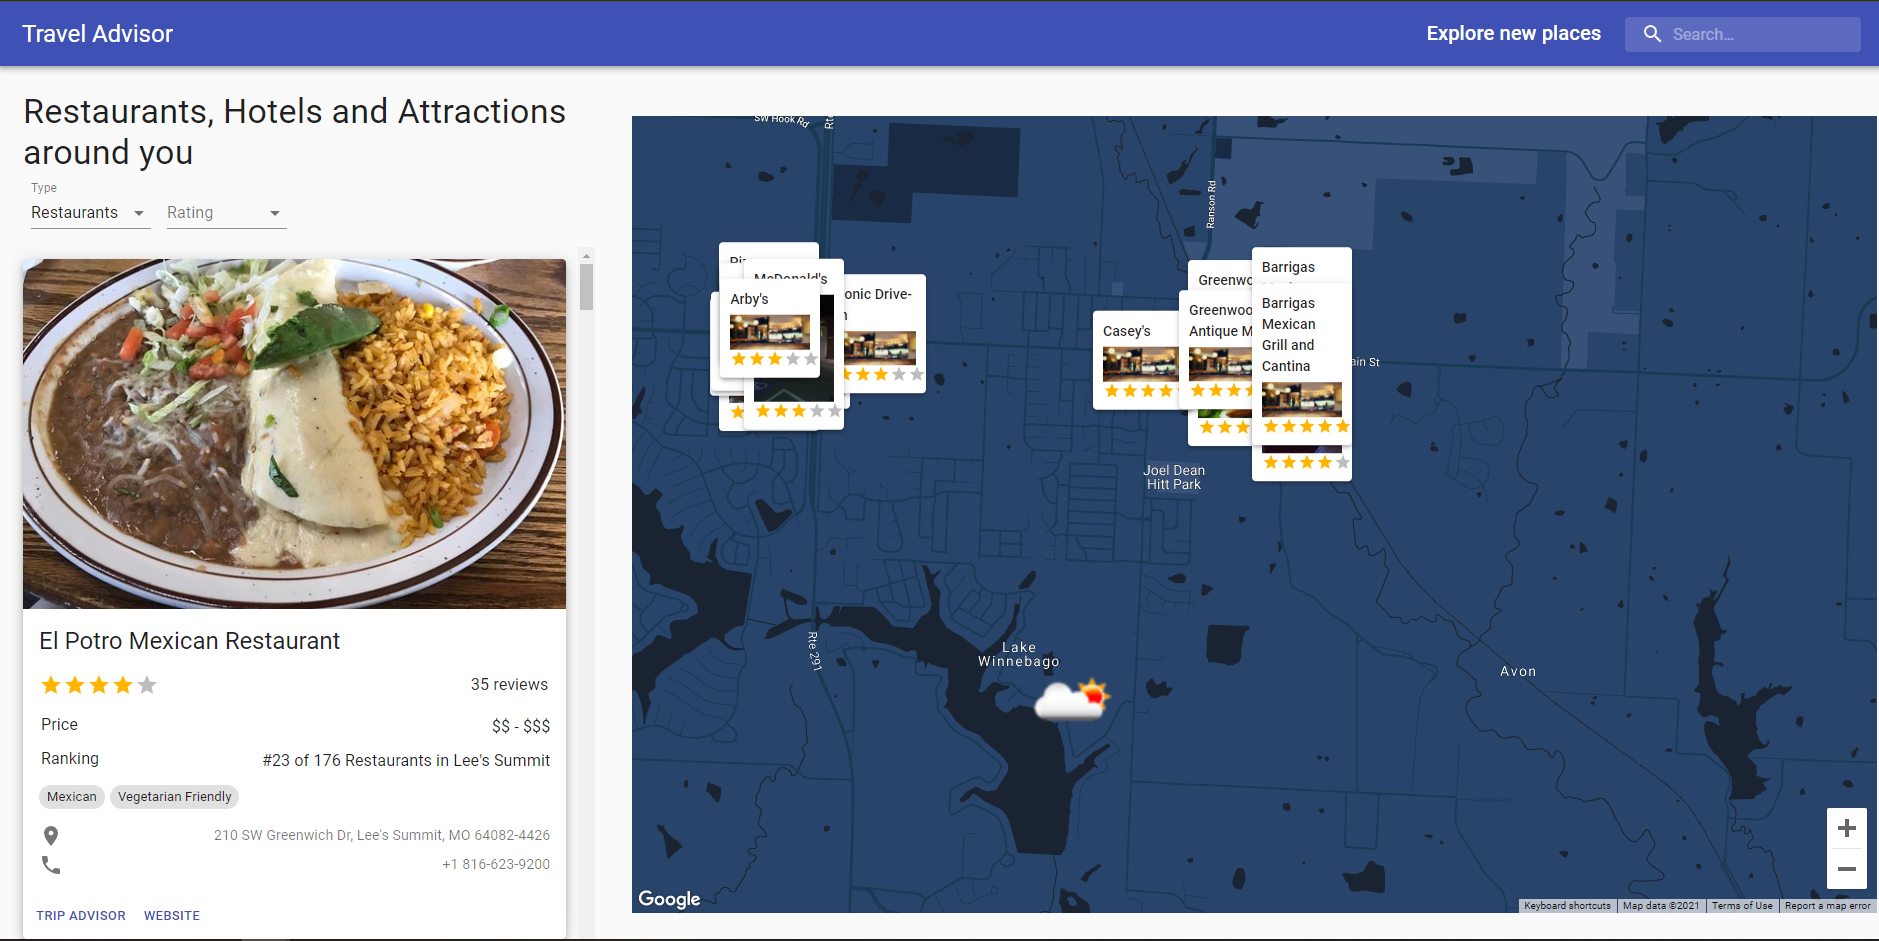The width and height of the screenshot is (1879, 941).
Task: Click the phone icon in restaurant card
Action: [x=51, y=865]
